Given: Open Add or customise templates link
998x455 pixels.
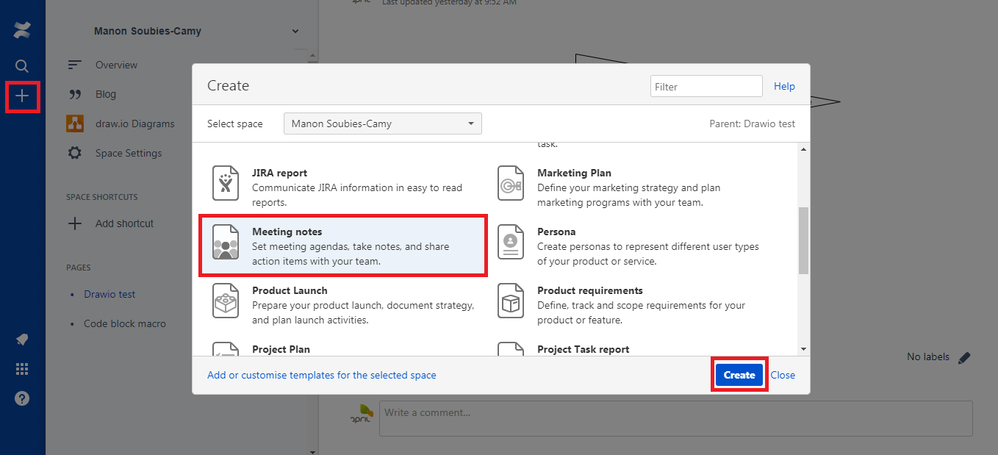Looking at the screenshot, I should click(x=321, y=375).
